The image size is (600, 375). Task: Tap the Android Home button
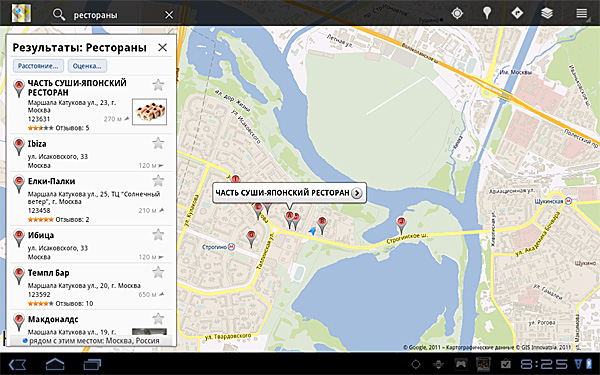[x=55, y=364]
